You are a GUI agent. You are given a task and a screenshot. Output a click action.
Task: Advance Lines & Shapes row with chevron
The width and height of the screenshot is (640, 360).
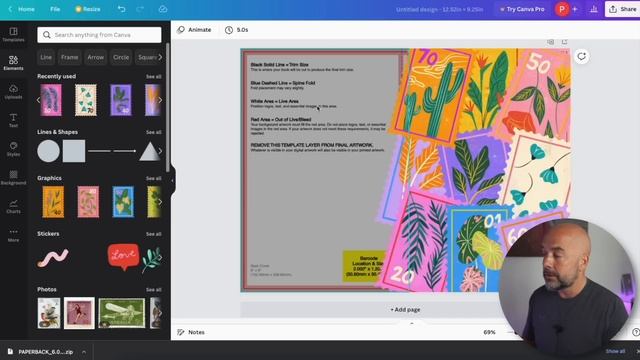click(x=160, y=151)
